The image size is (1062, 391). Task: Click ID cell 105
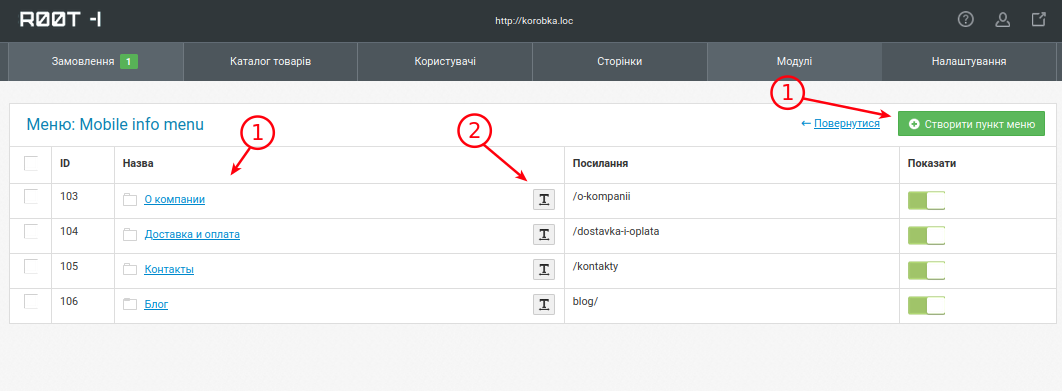[69, 266]
